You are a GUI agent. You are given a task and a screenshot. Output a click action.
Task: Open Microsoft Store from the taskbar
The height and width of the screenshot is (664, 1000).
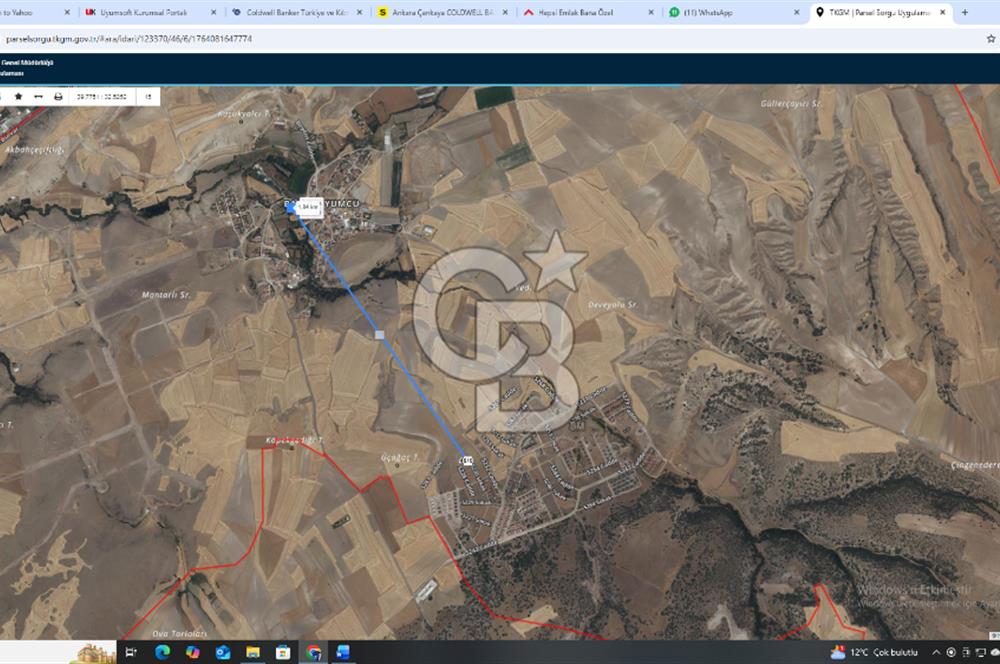(283, 652)
